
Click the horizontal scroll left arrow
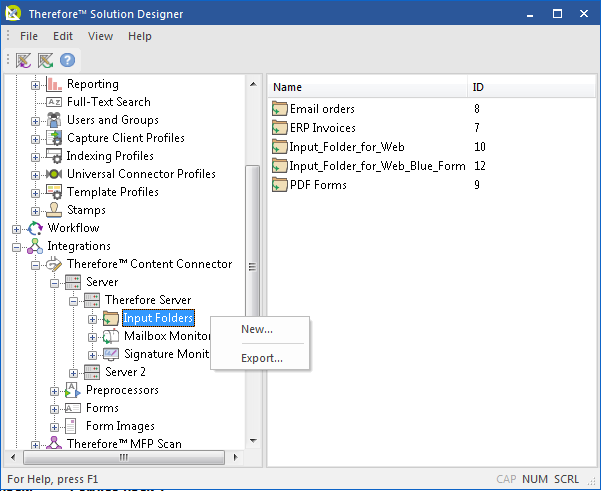(x=13, y=457)
